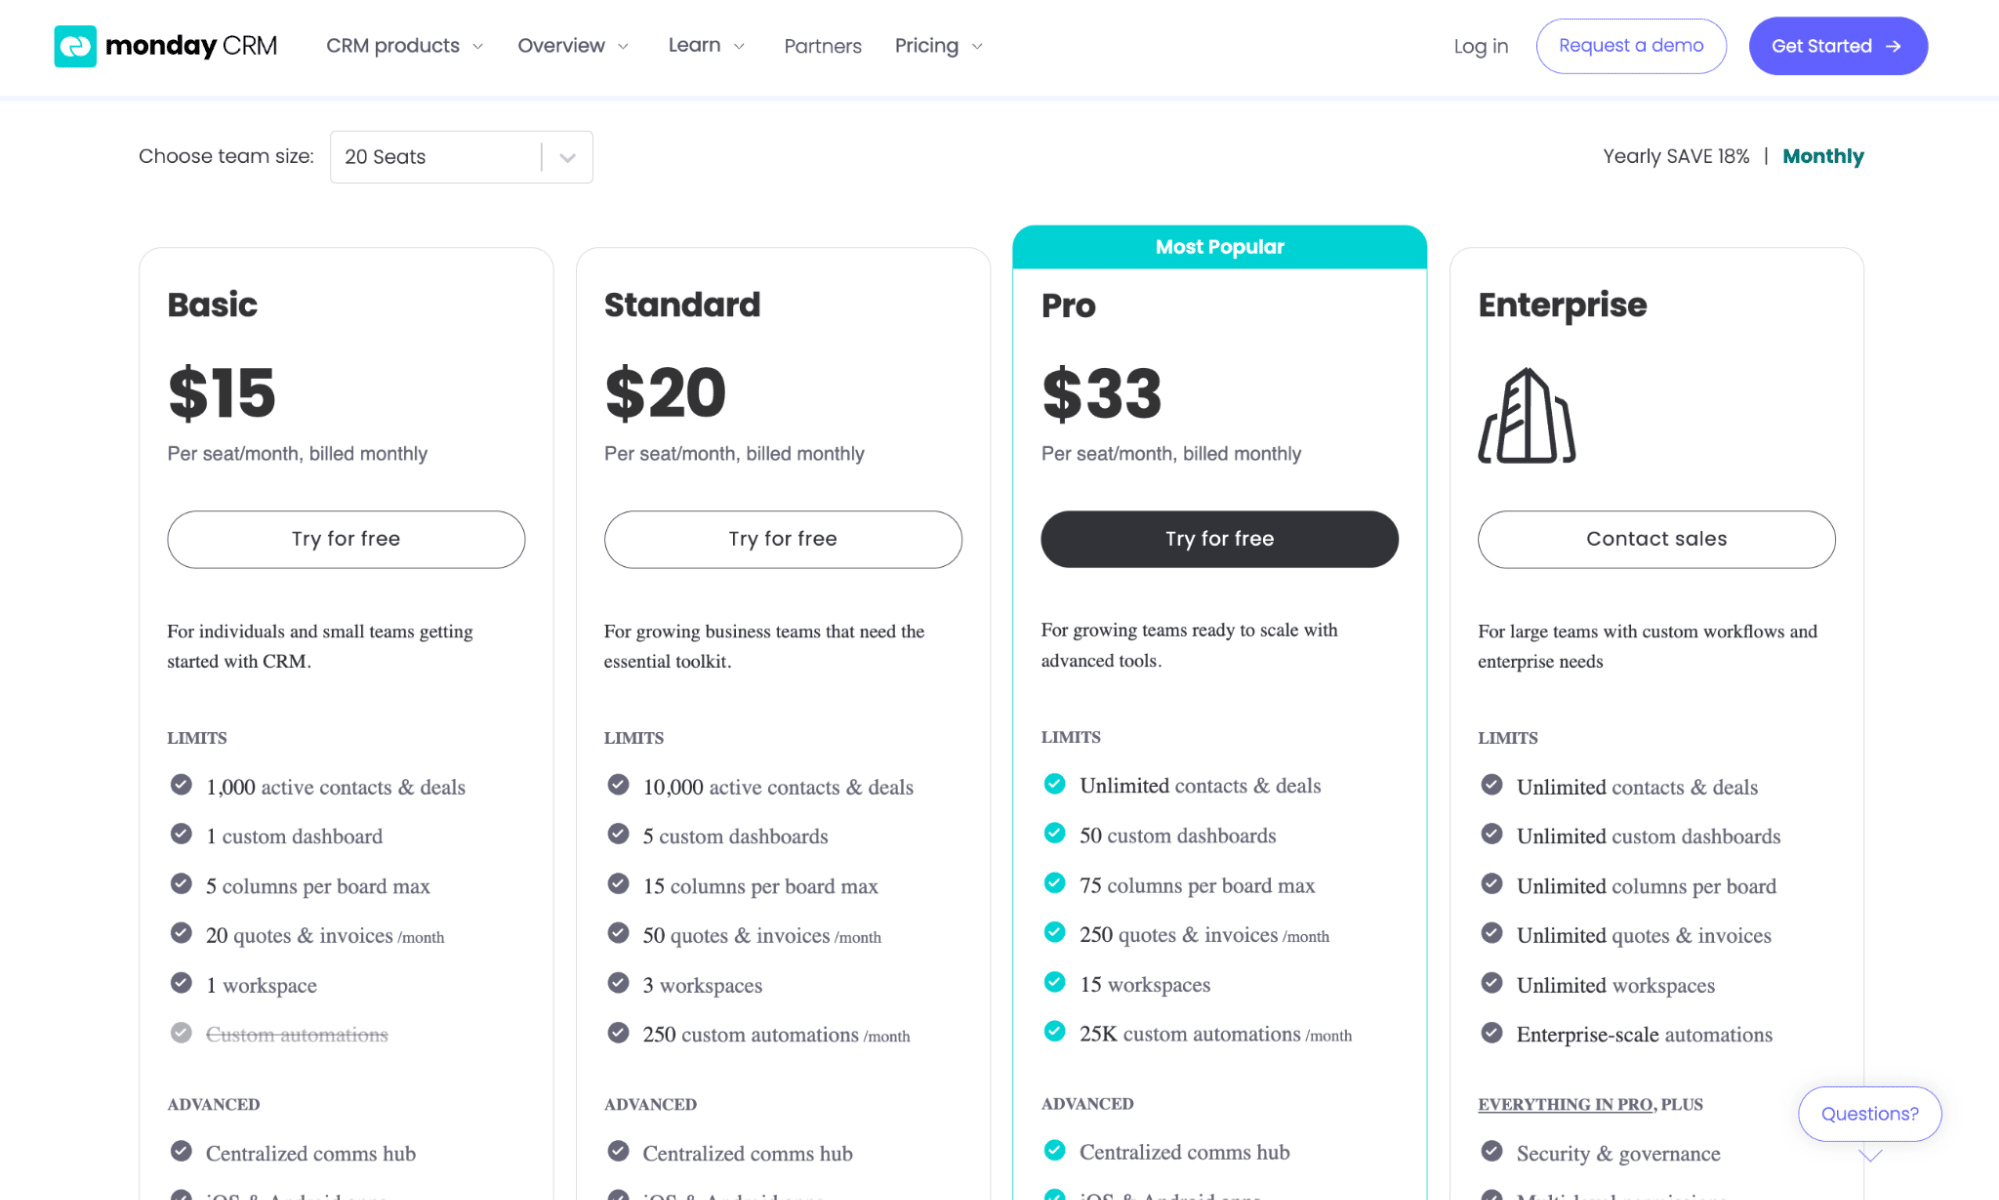Screen dimensions: 1999x1200
Task: Click the arrow icon in Get Started
Action: 1893,46
